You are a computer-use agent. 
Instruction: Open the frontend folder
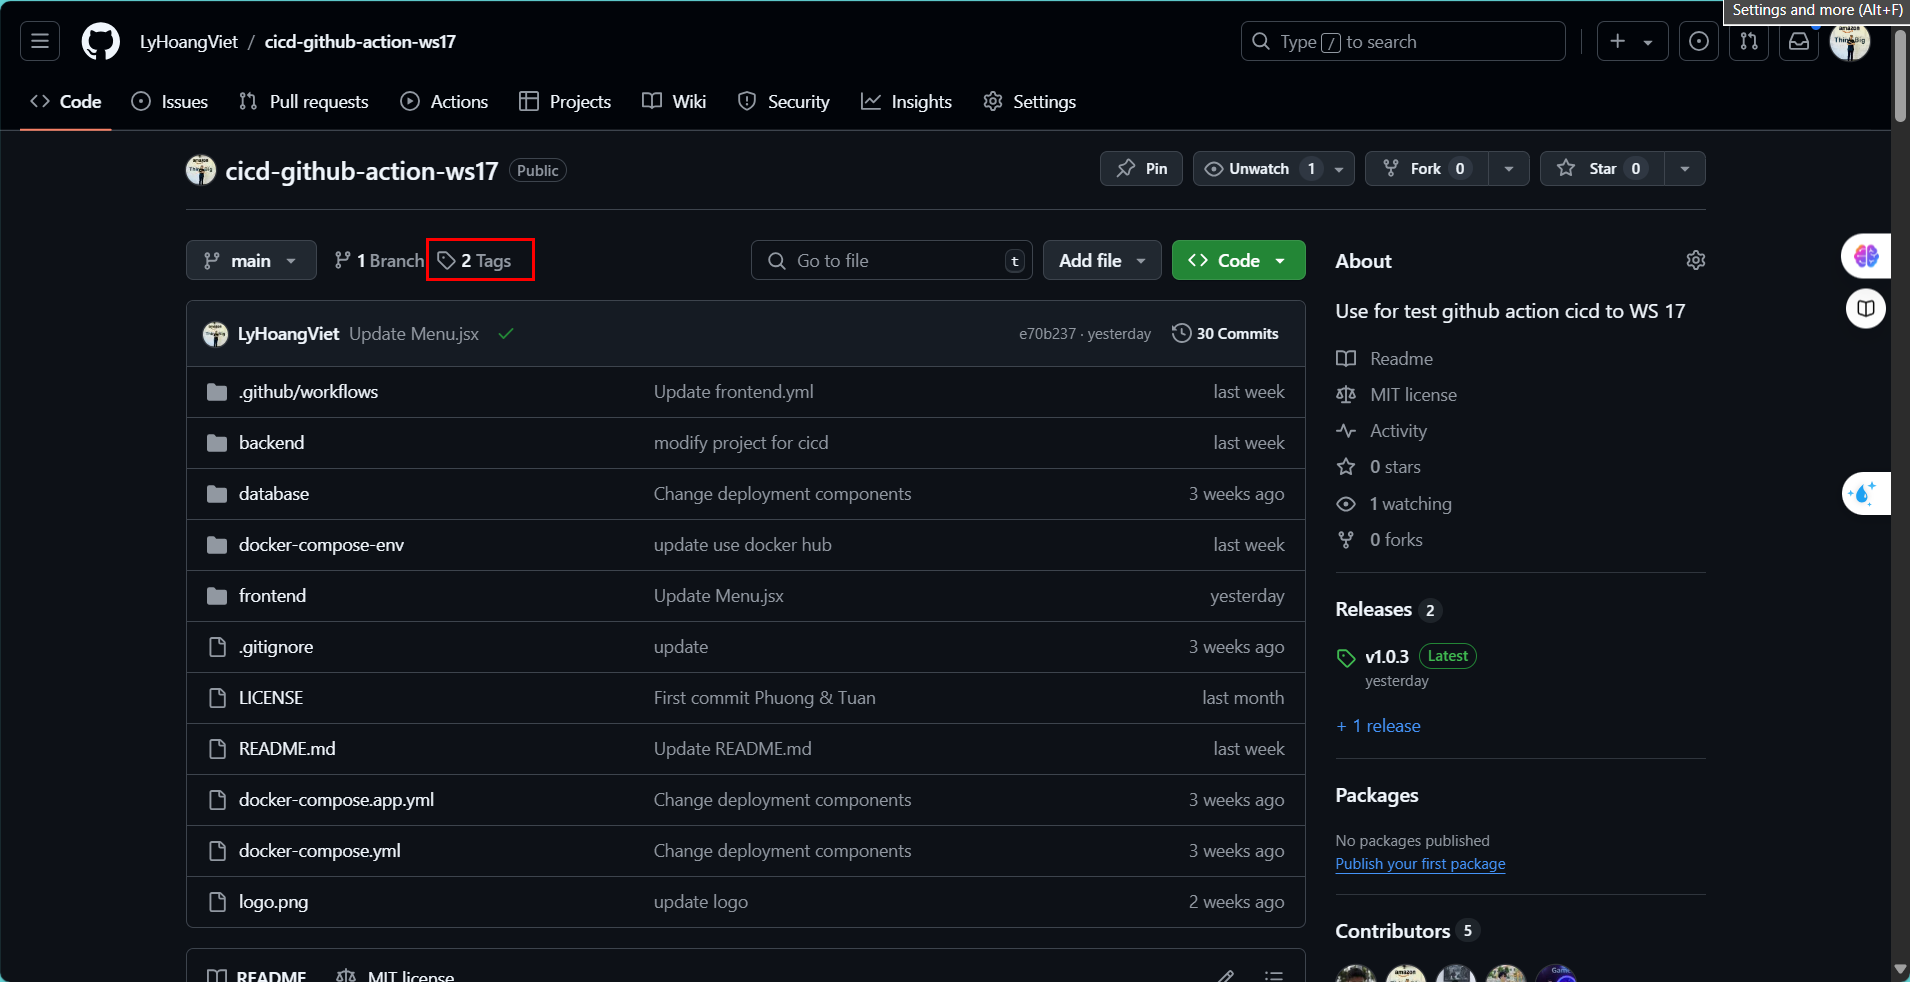pos(272,596)
